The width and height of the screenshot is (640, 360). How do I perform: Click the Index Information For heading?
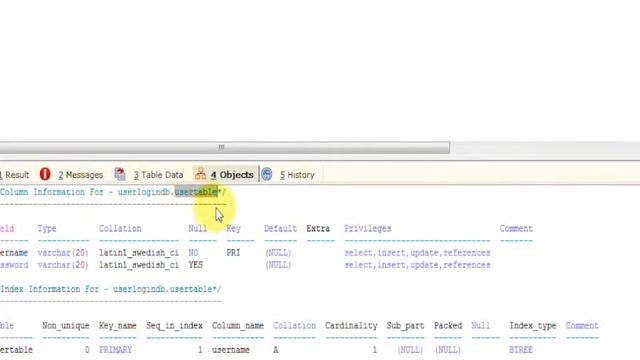point(111,289)
